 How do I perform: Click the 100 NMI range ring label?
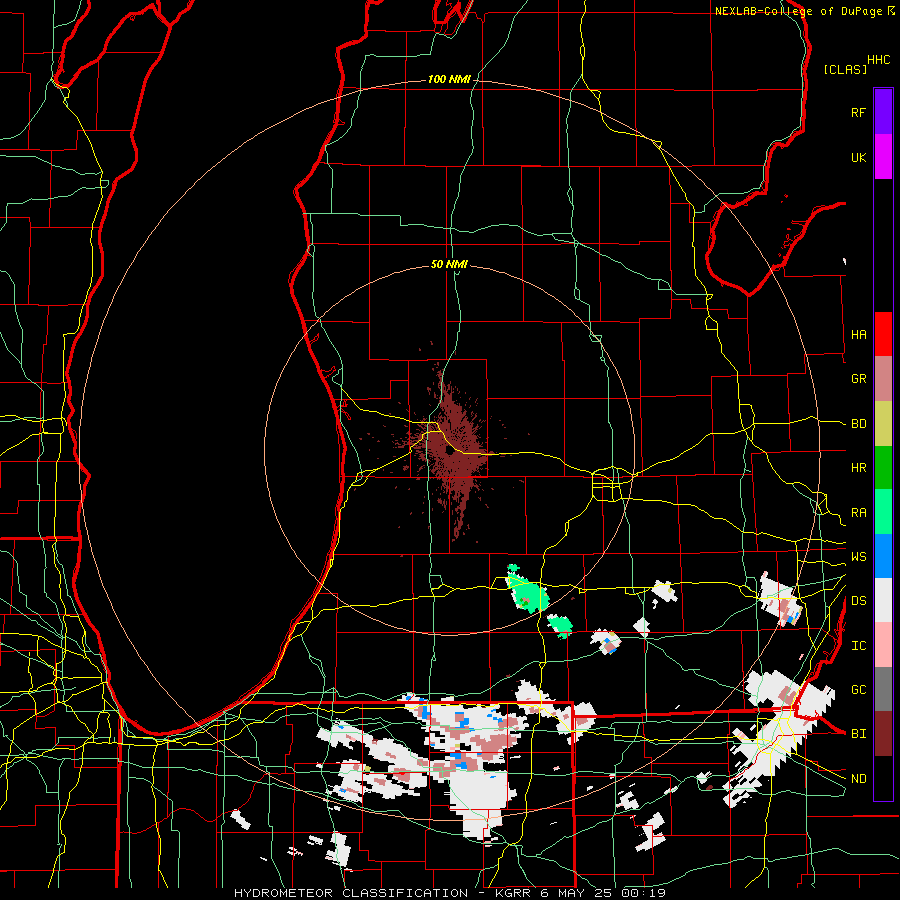coord(449,79)
